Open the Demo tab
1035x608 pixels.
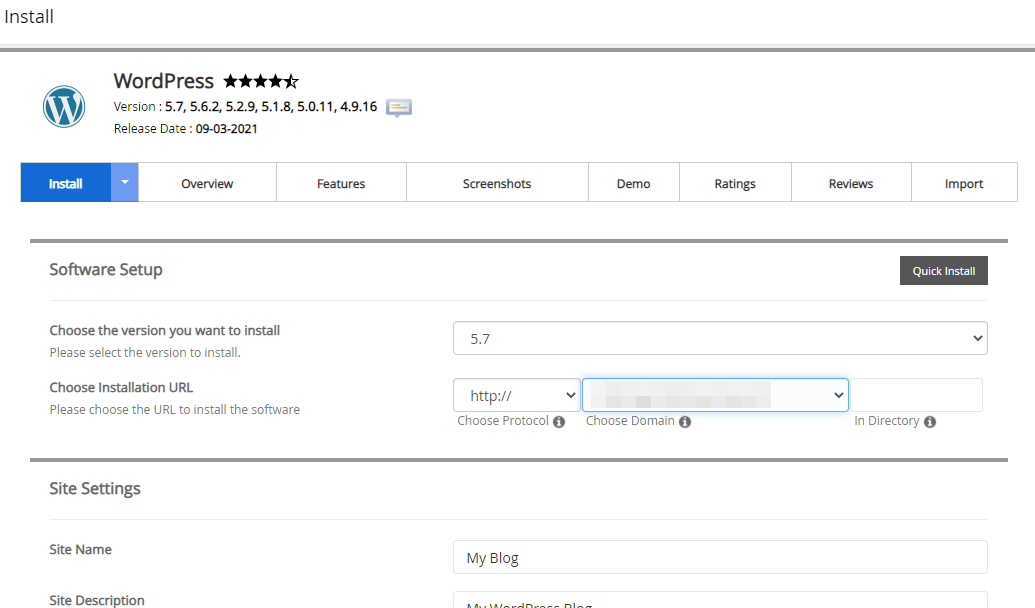pyautogui.click(x=634, y=182)
